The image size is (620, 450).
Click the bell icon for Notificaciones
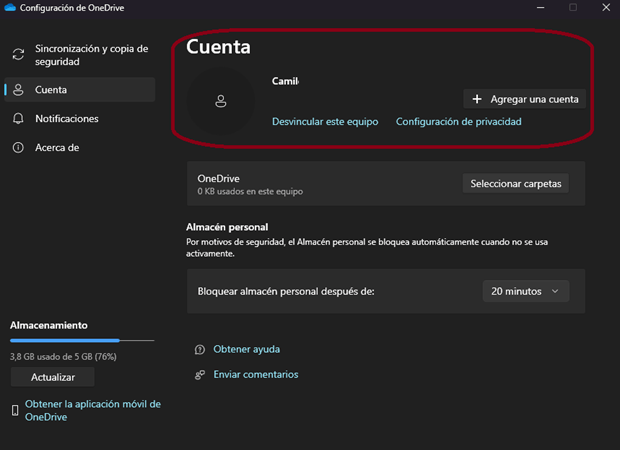(18, 119)
